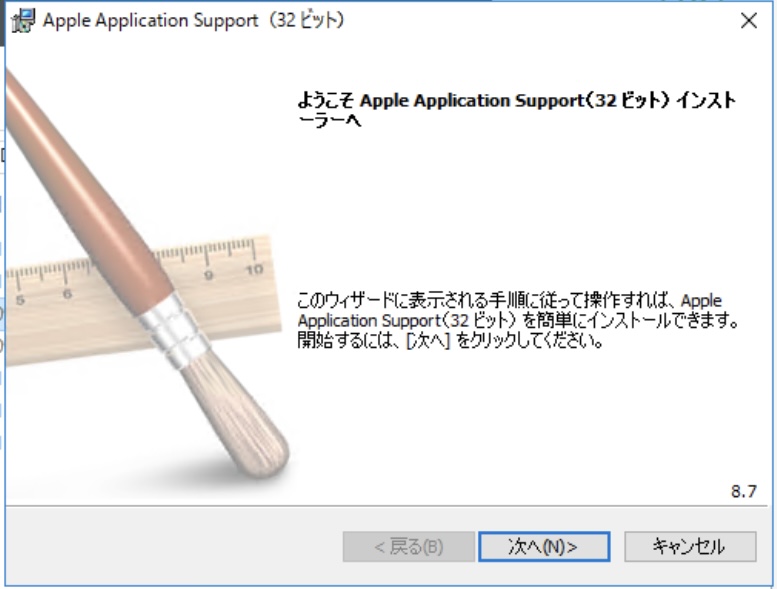Click the number 10 on the wooden ruler
The height and width of the screenshot is (589, 777).
coord(254,270)
